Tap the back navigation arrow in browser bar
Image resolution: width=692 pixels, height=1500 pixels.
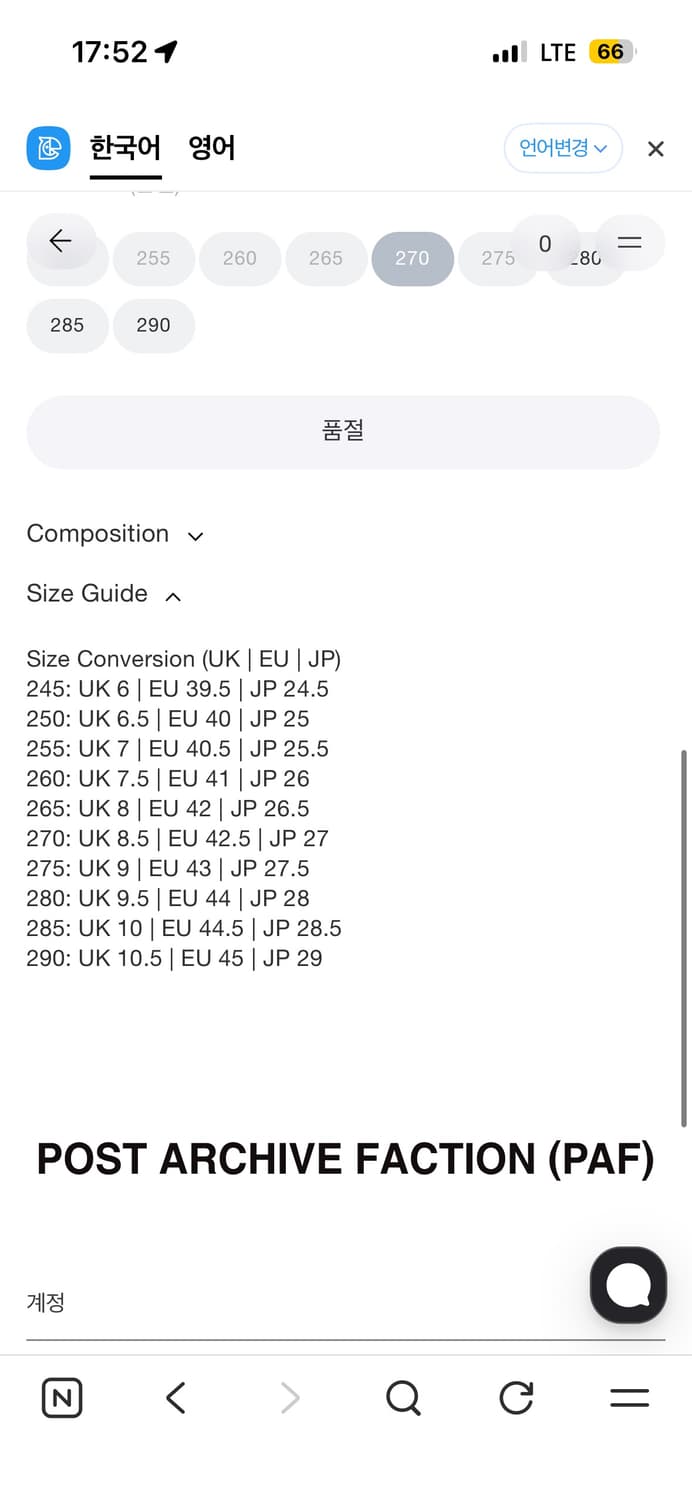[174, 1398]
